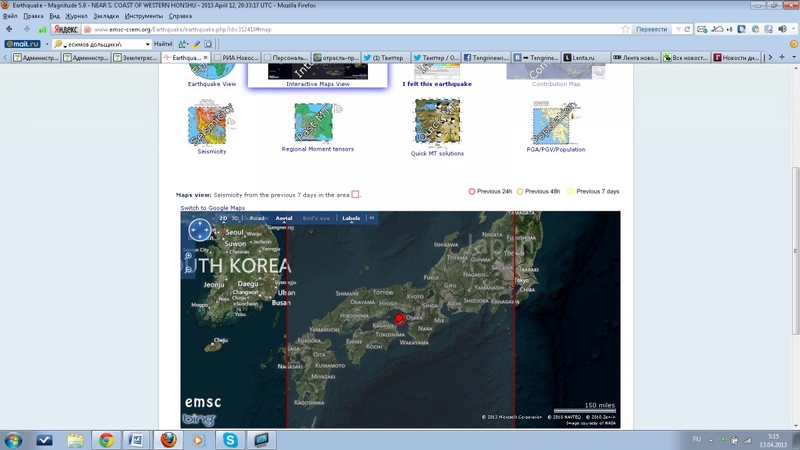Viewport: 800px width, 450px height.
Task: Open the Seismicity map thumbnail
Action: pos(209,123)
